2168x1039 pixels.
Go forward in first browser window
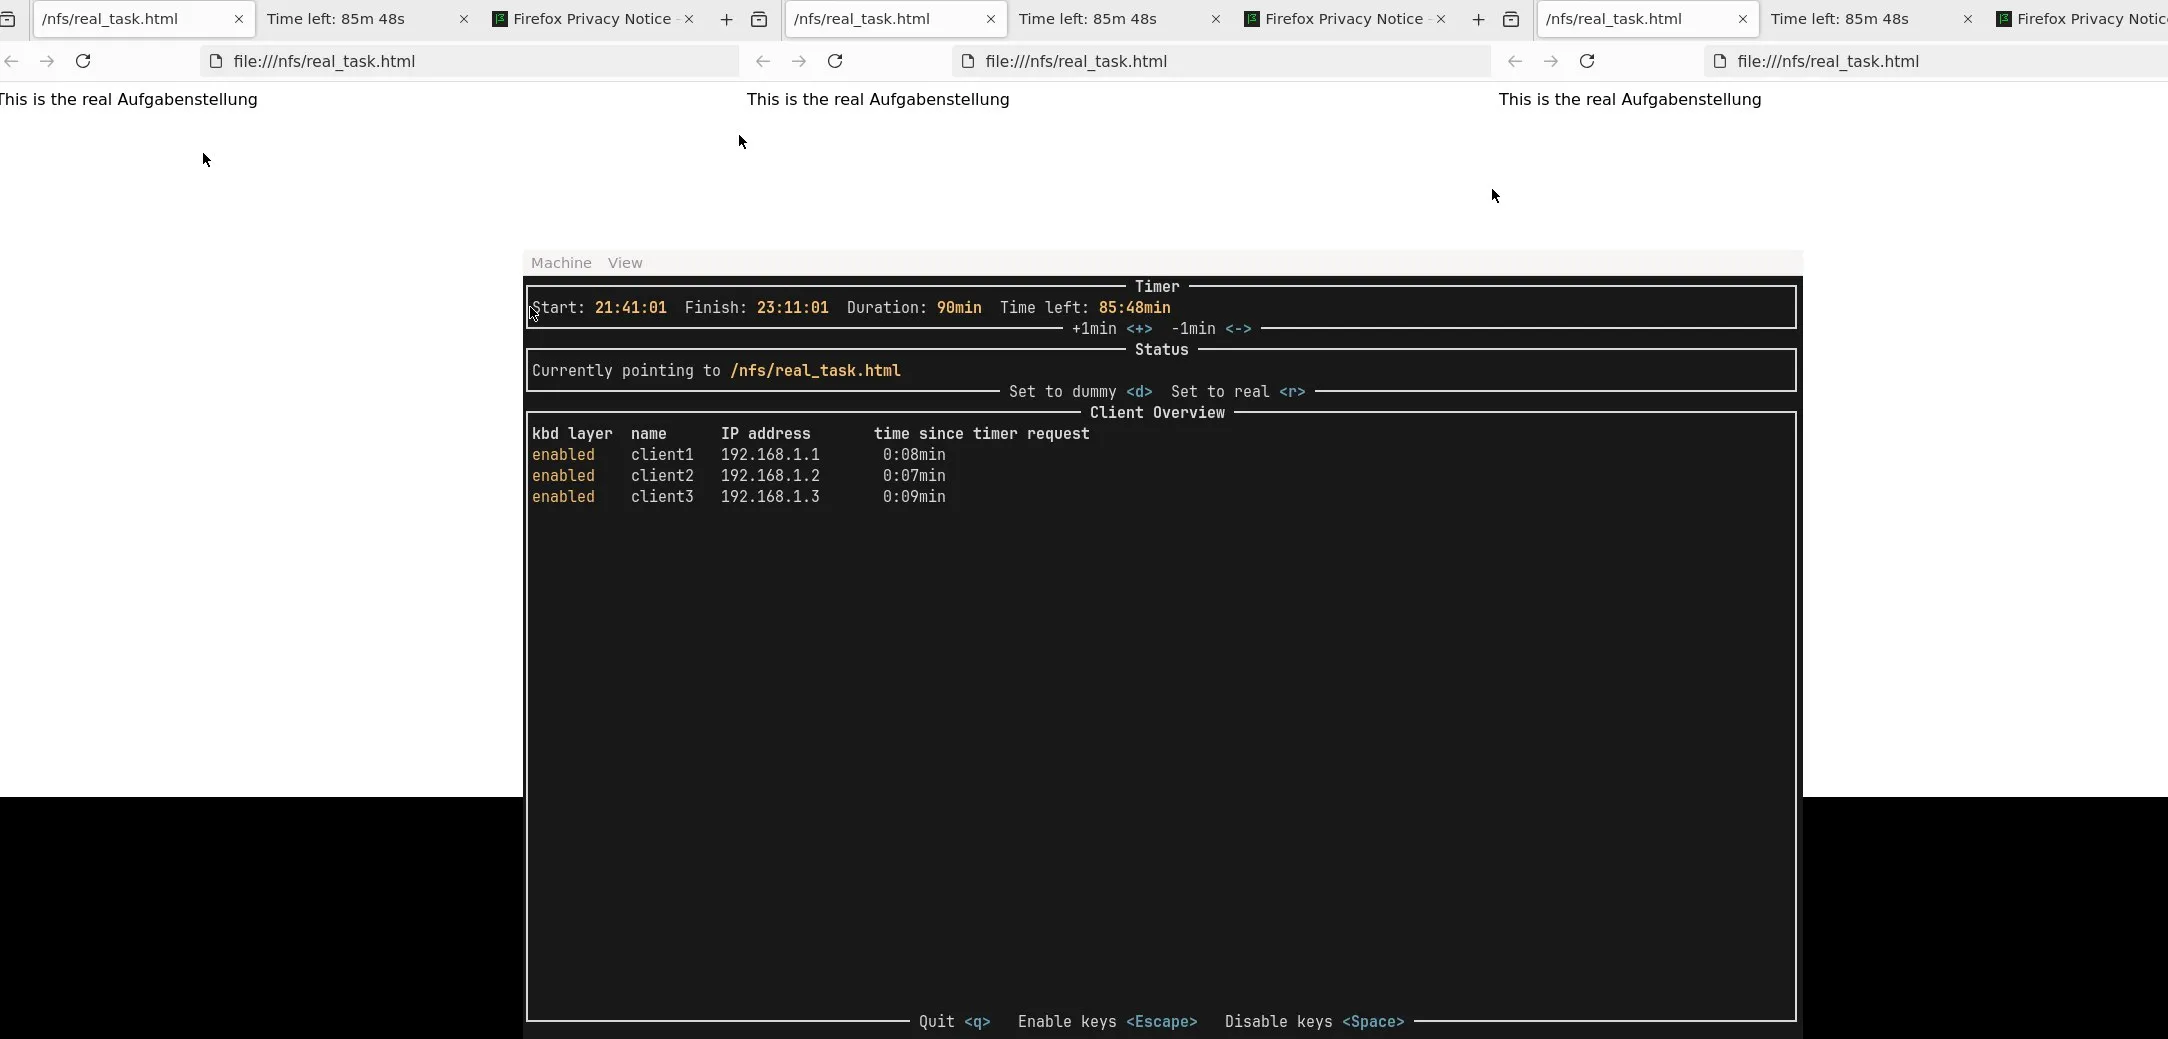[47, 61]
